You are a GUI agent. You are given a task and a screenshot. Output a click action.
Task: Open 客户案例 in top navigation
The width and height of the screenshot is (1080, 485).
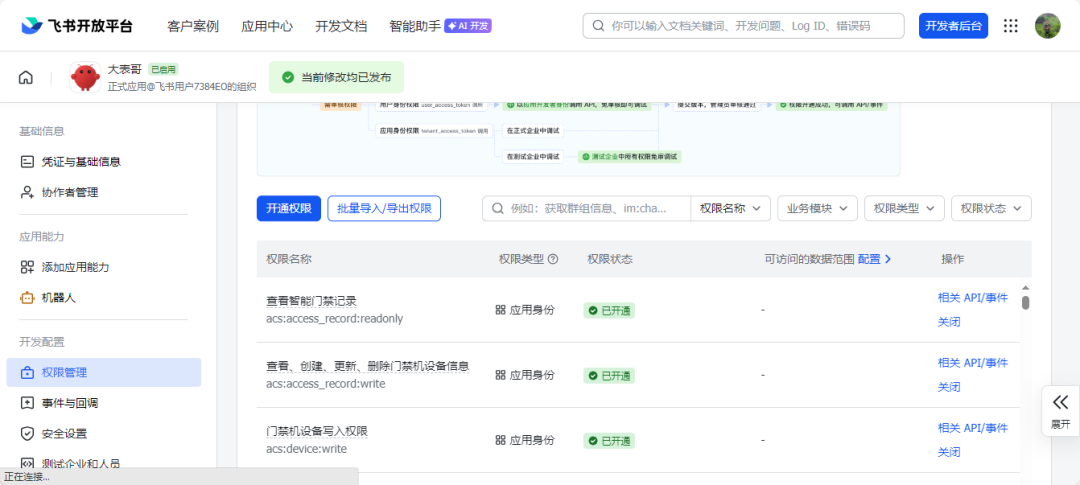coord(193,26)
